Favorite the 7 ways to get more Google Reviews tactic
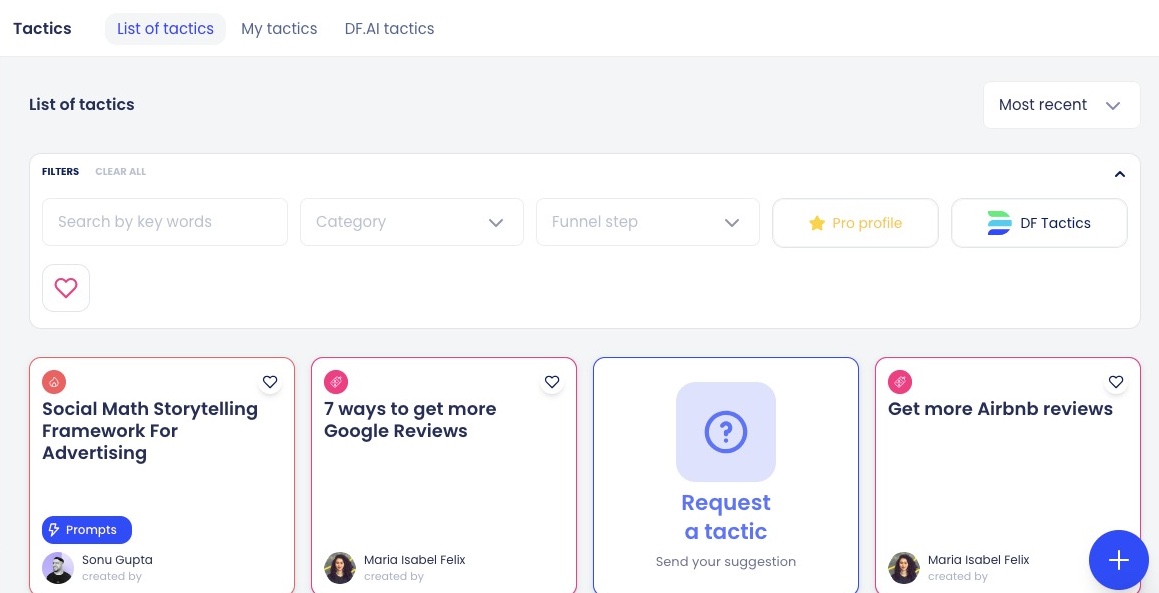The width and height of the screenshot is (1159, 593). [552, 381]
